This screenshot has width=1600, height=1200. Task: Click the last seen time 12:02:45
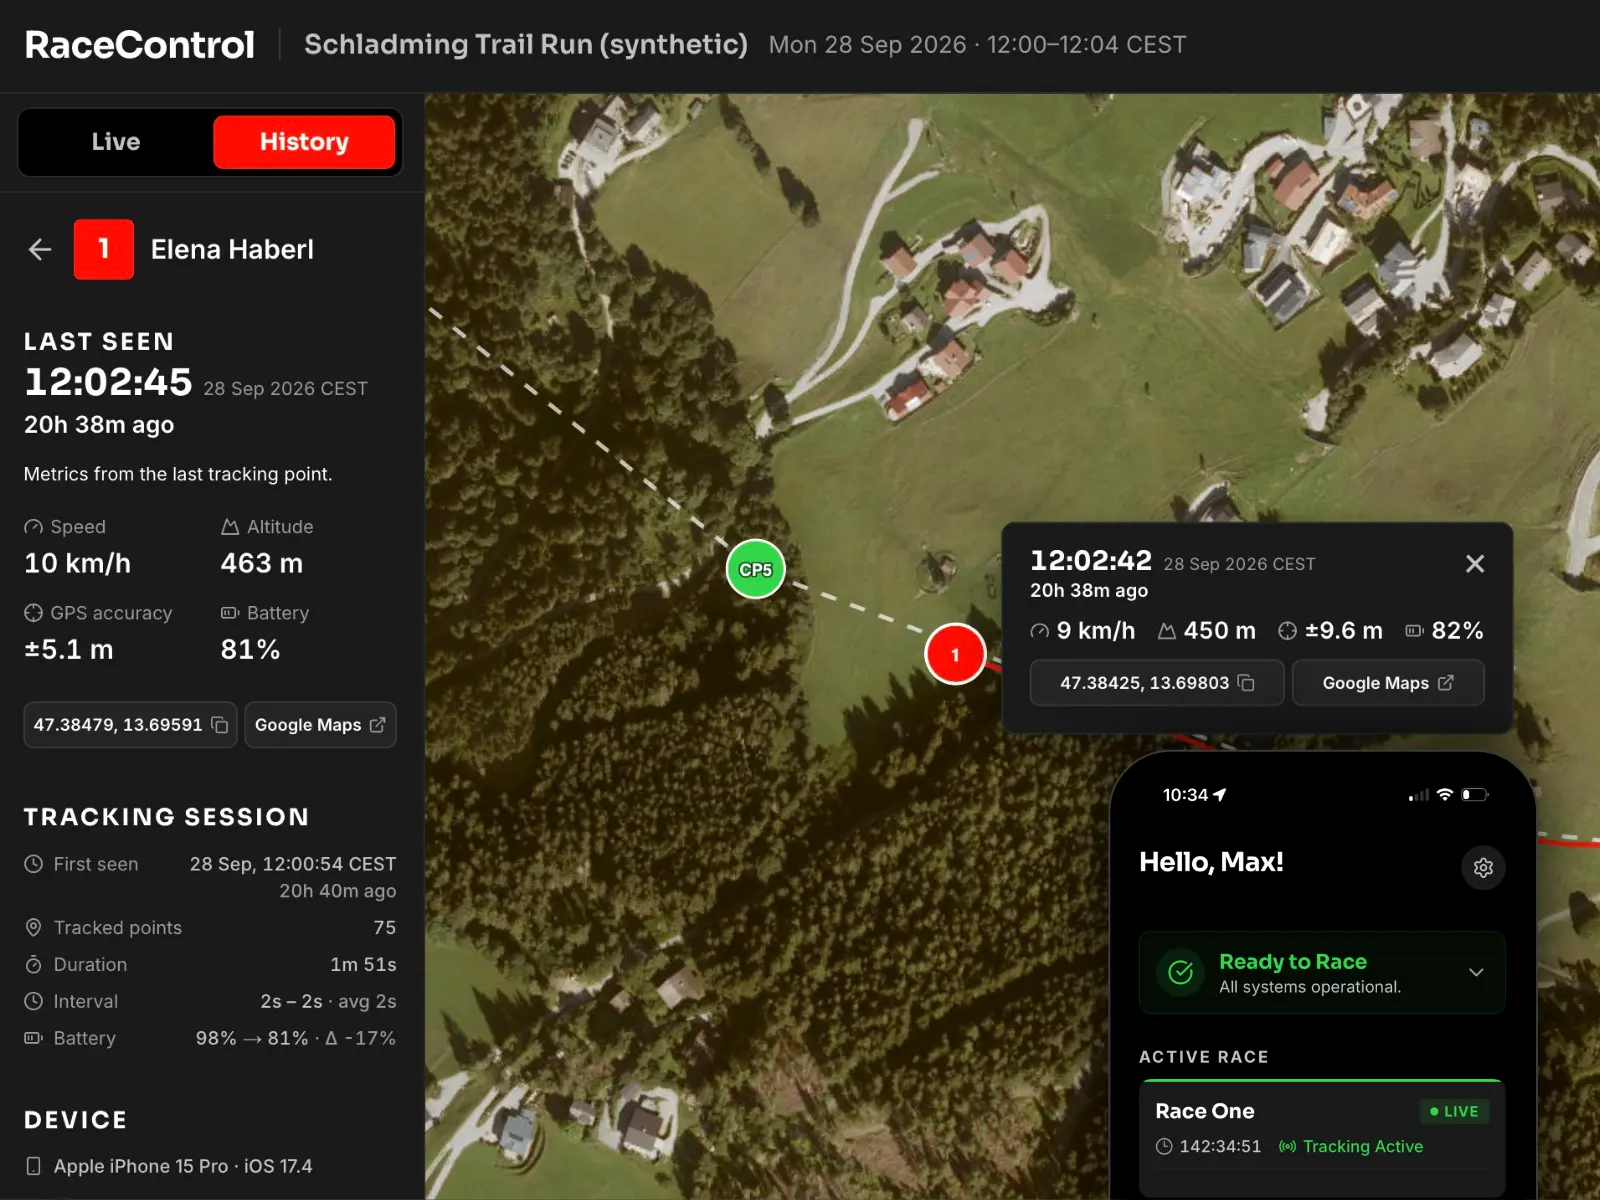tap(108, 382)
